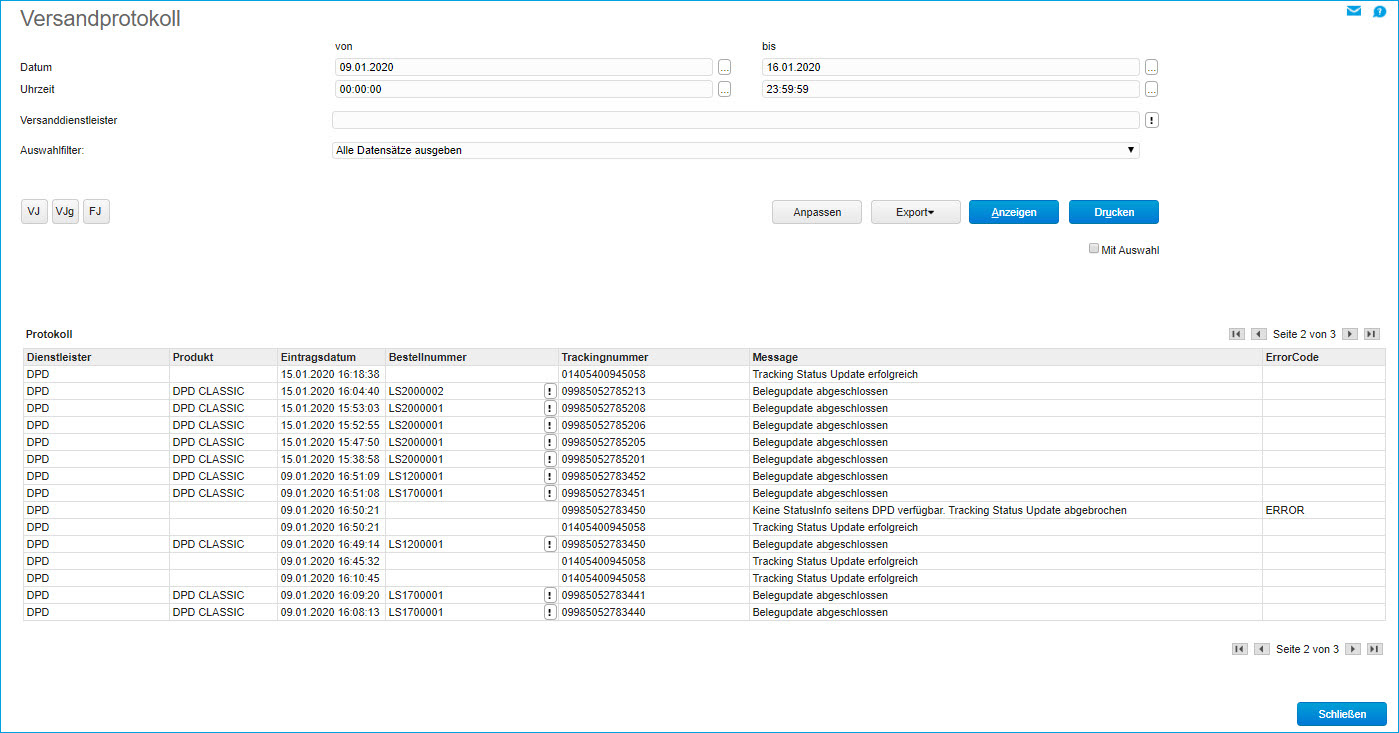Click the Anzeigen button

(1014, 212)
